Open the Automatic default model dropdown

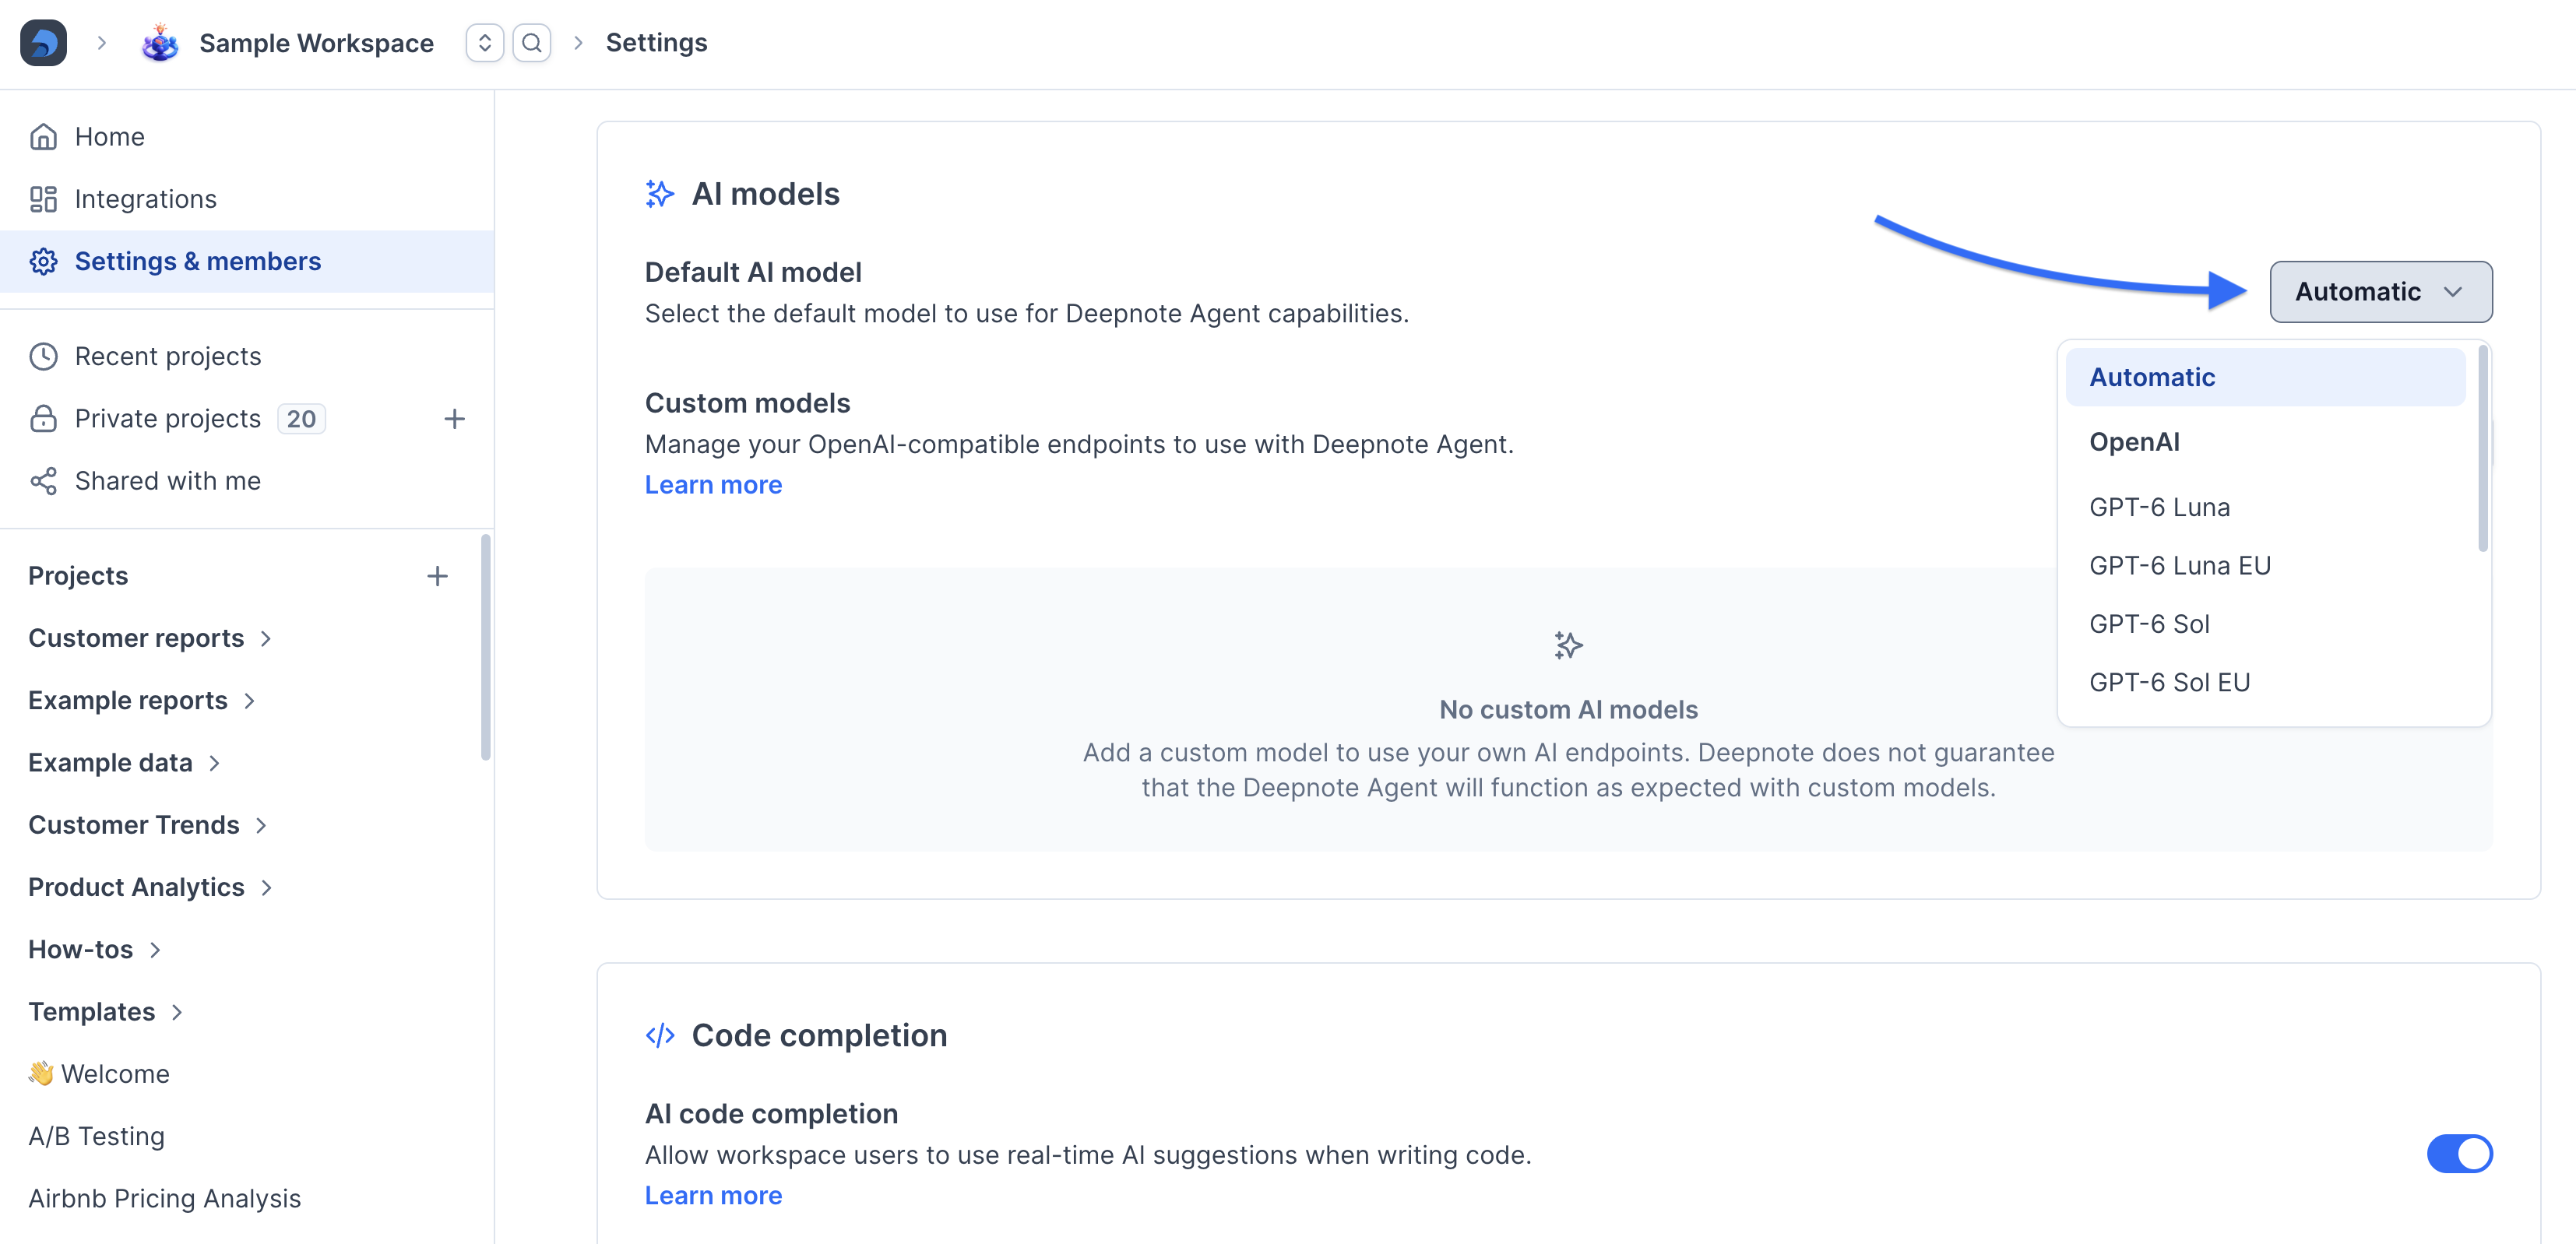(x=2380, y=292)
